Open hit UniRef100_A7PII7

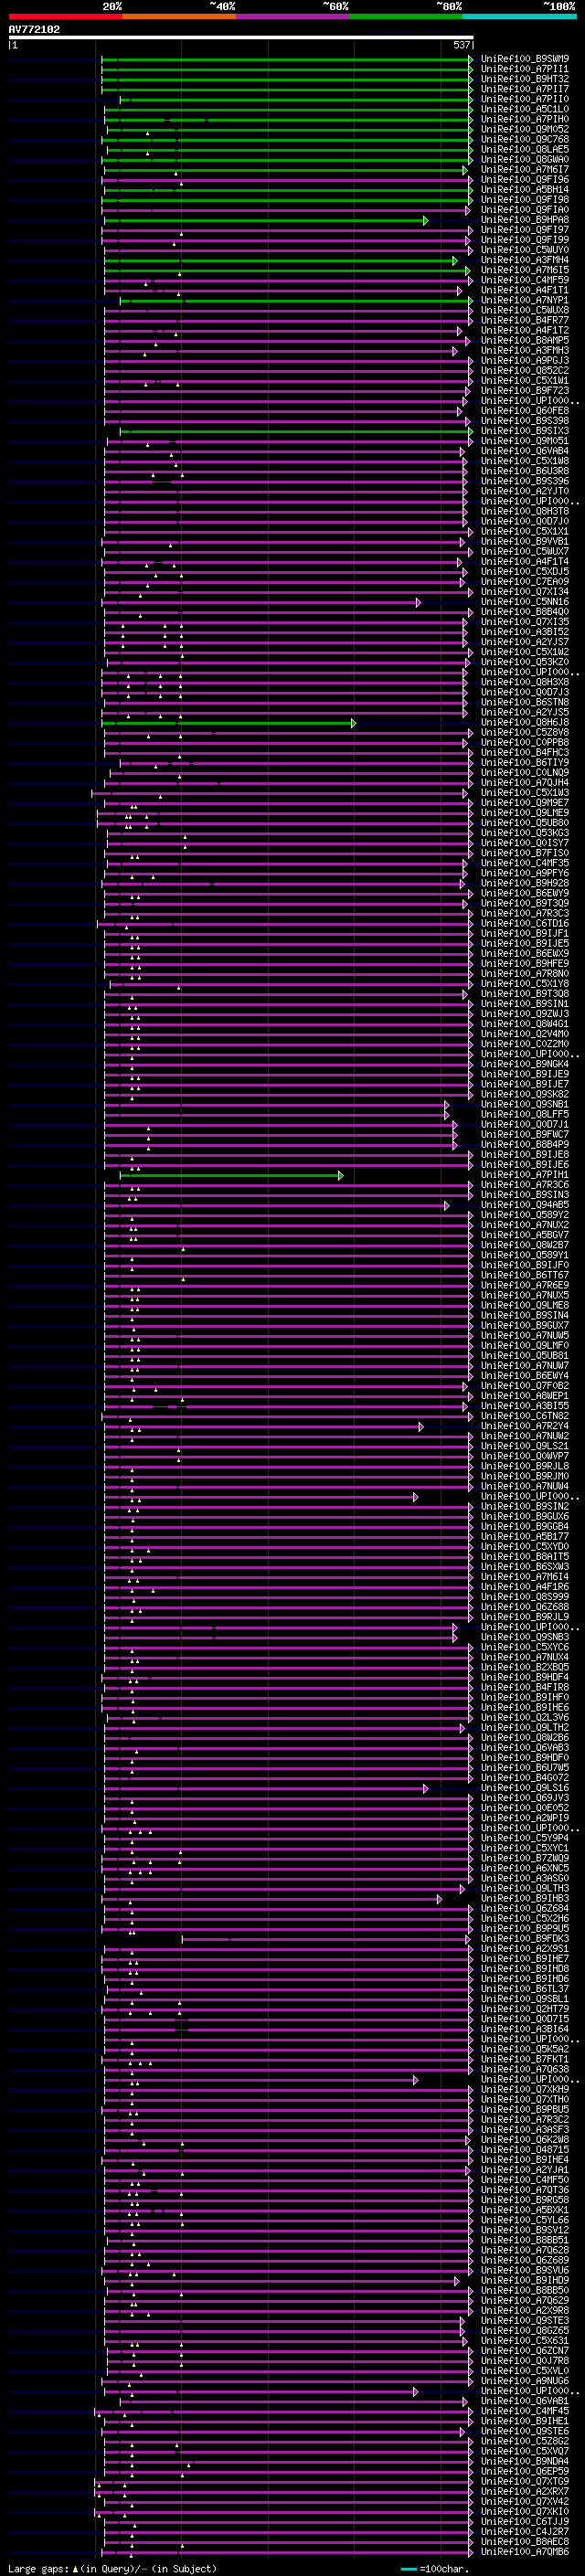point(525,89)
